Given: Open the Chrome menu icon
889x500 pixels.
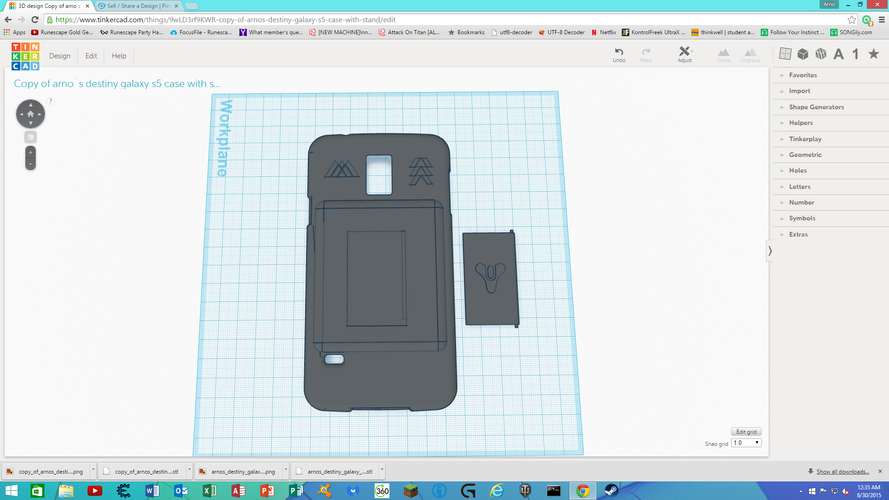Looking at the screenshot, I should click(x=882, y=20).
